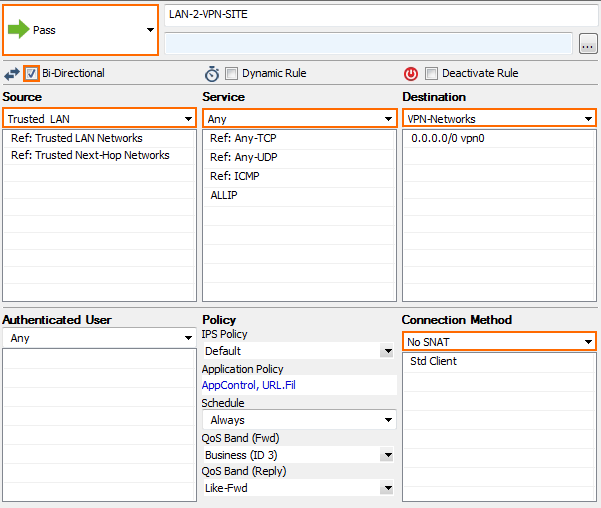The height and width of the screenshot is (508, 601).
Task: Open the ellipsis button beside description field
Action: pyautogui.click(x=588, y=43)
